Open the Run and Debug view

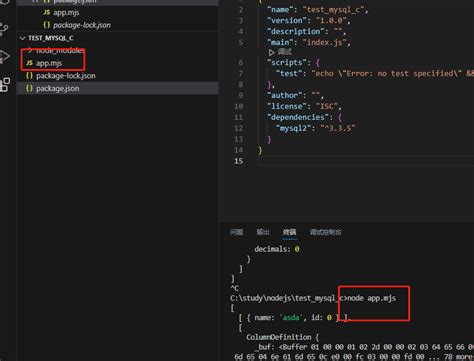4,56
